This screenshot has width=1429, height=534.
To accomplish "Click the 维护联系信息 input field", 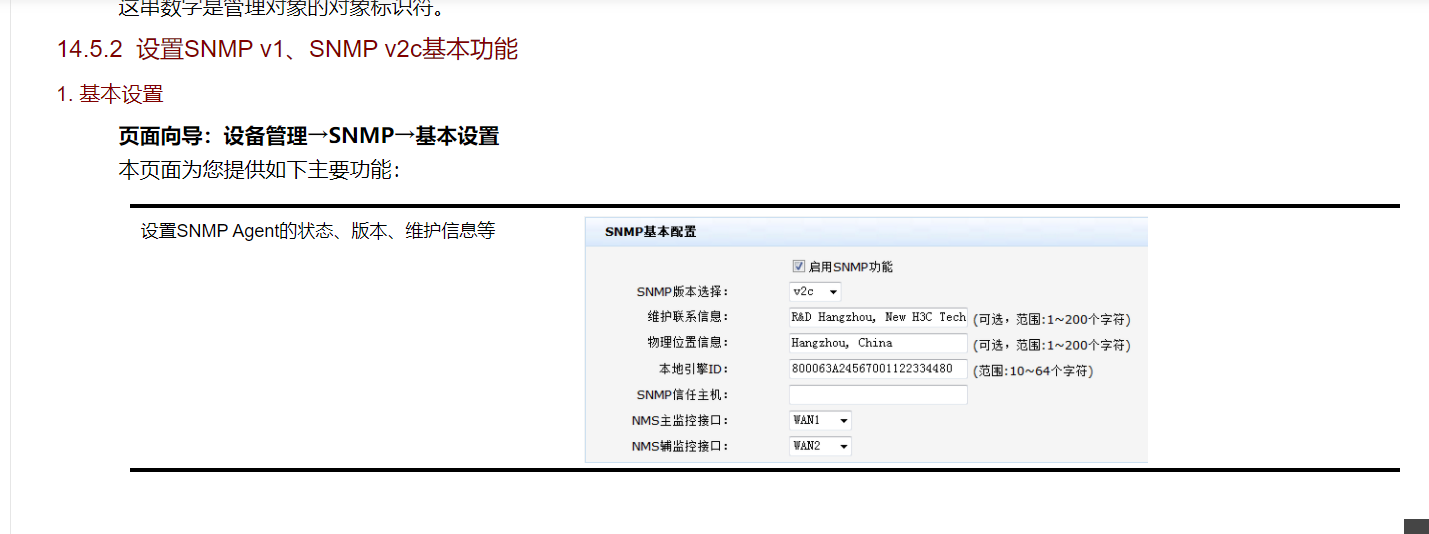I will coord(878,317).
